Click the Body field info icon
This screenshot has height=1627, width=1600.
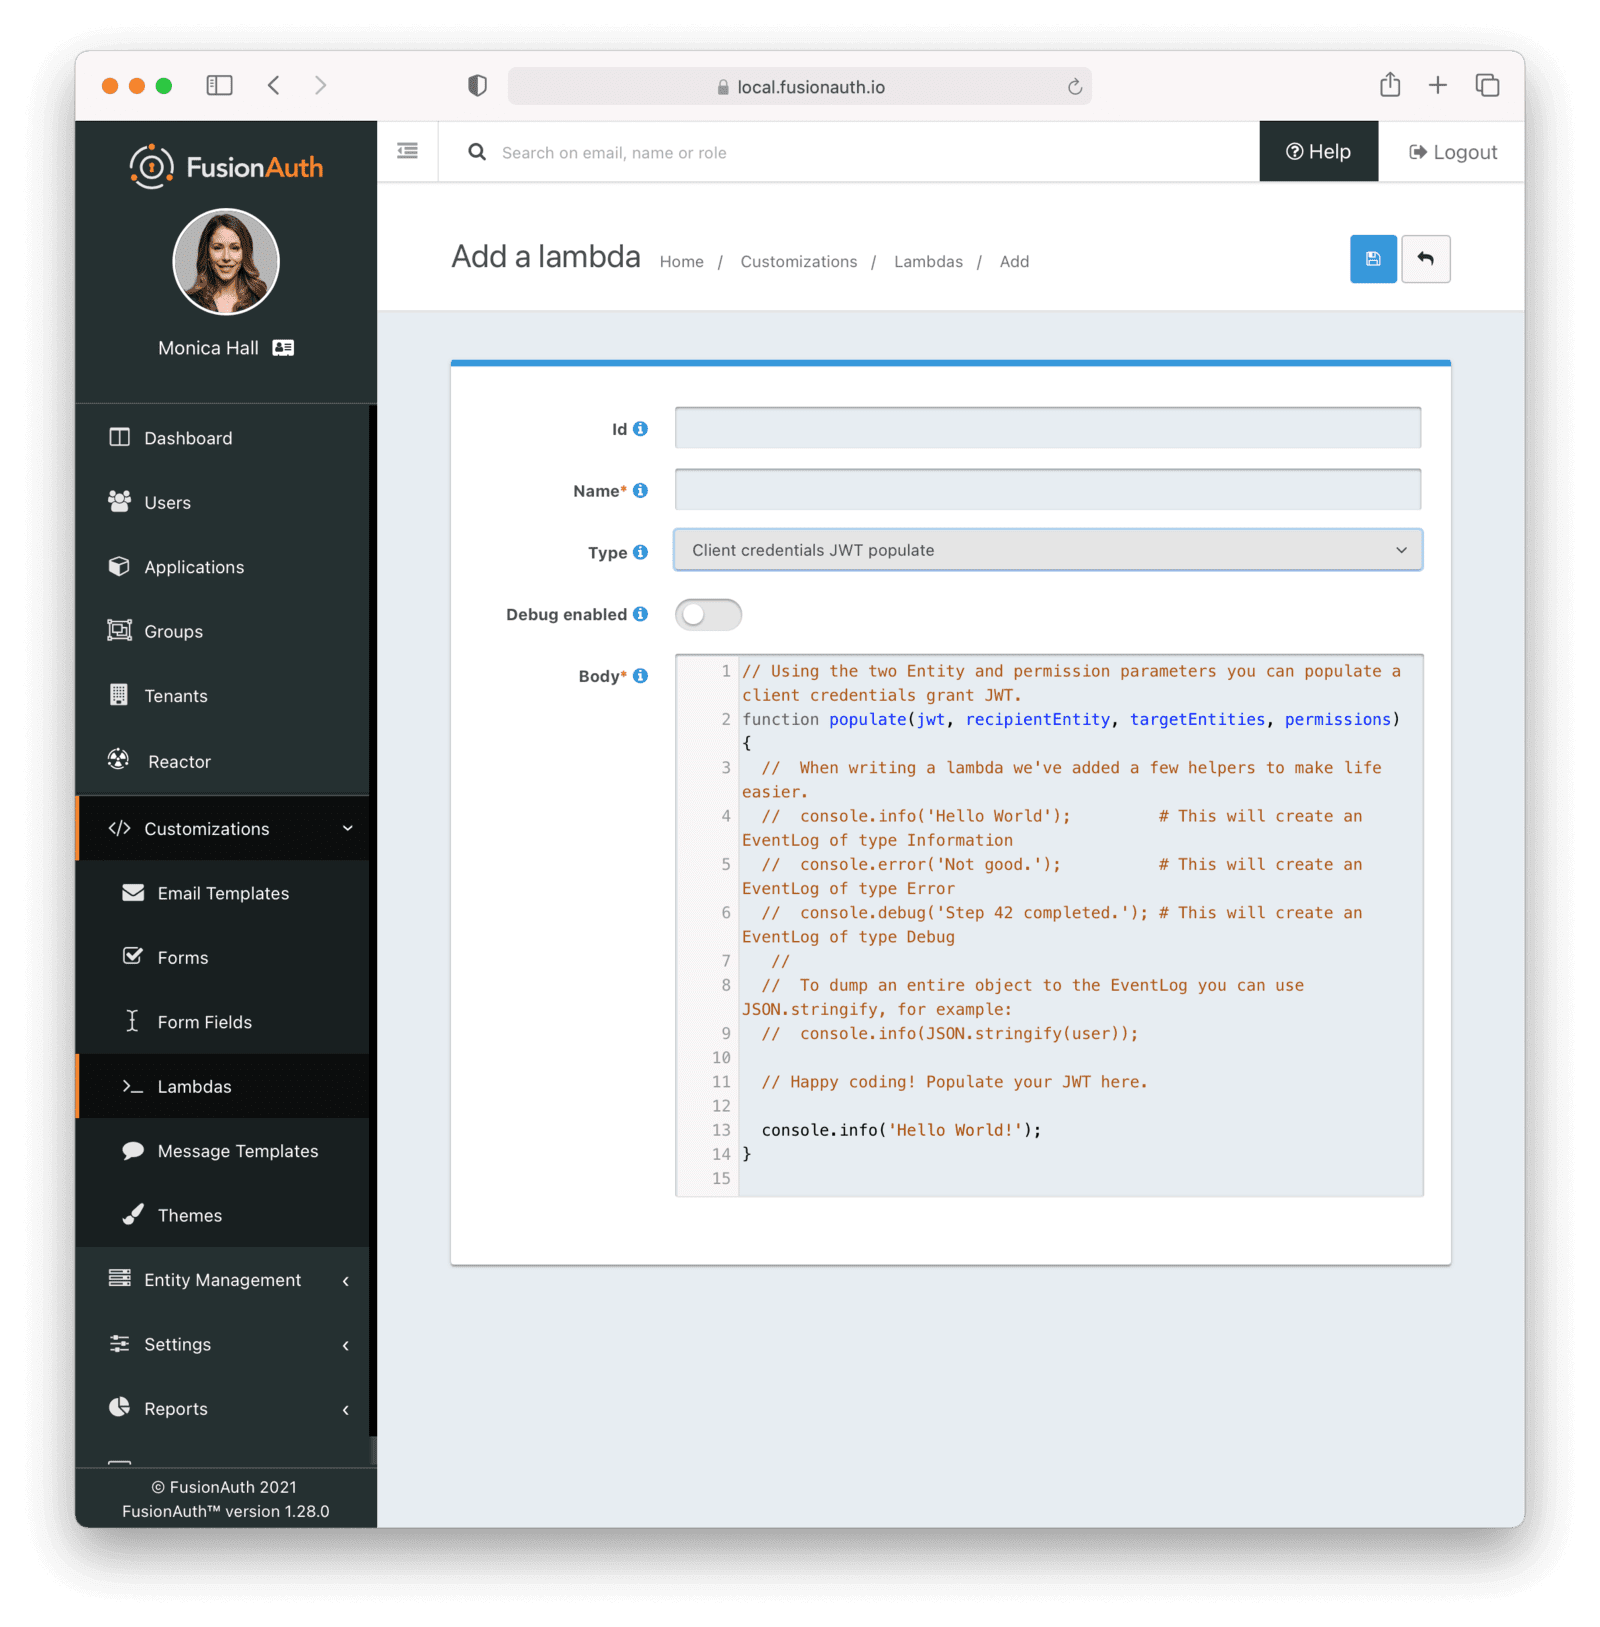(640, 676)
